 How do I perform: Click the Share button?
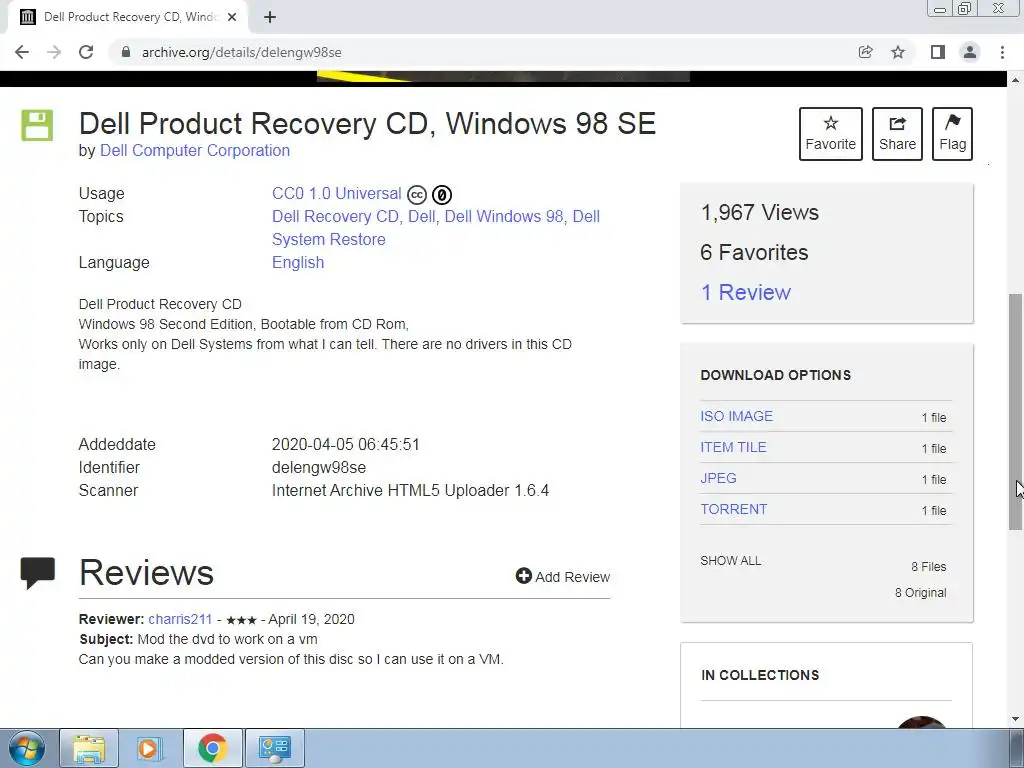897,134
